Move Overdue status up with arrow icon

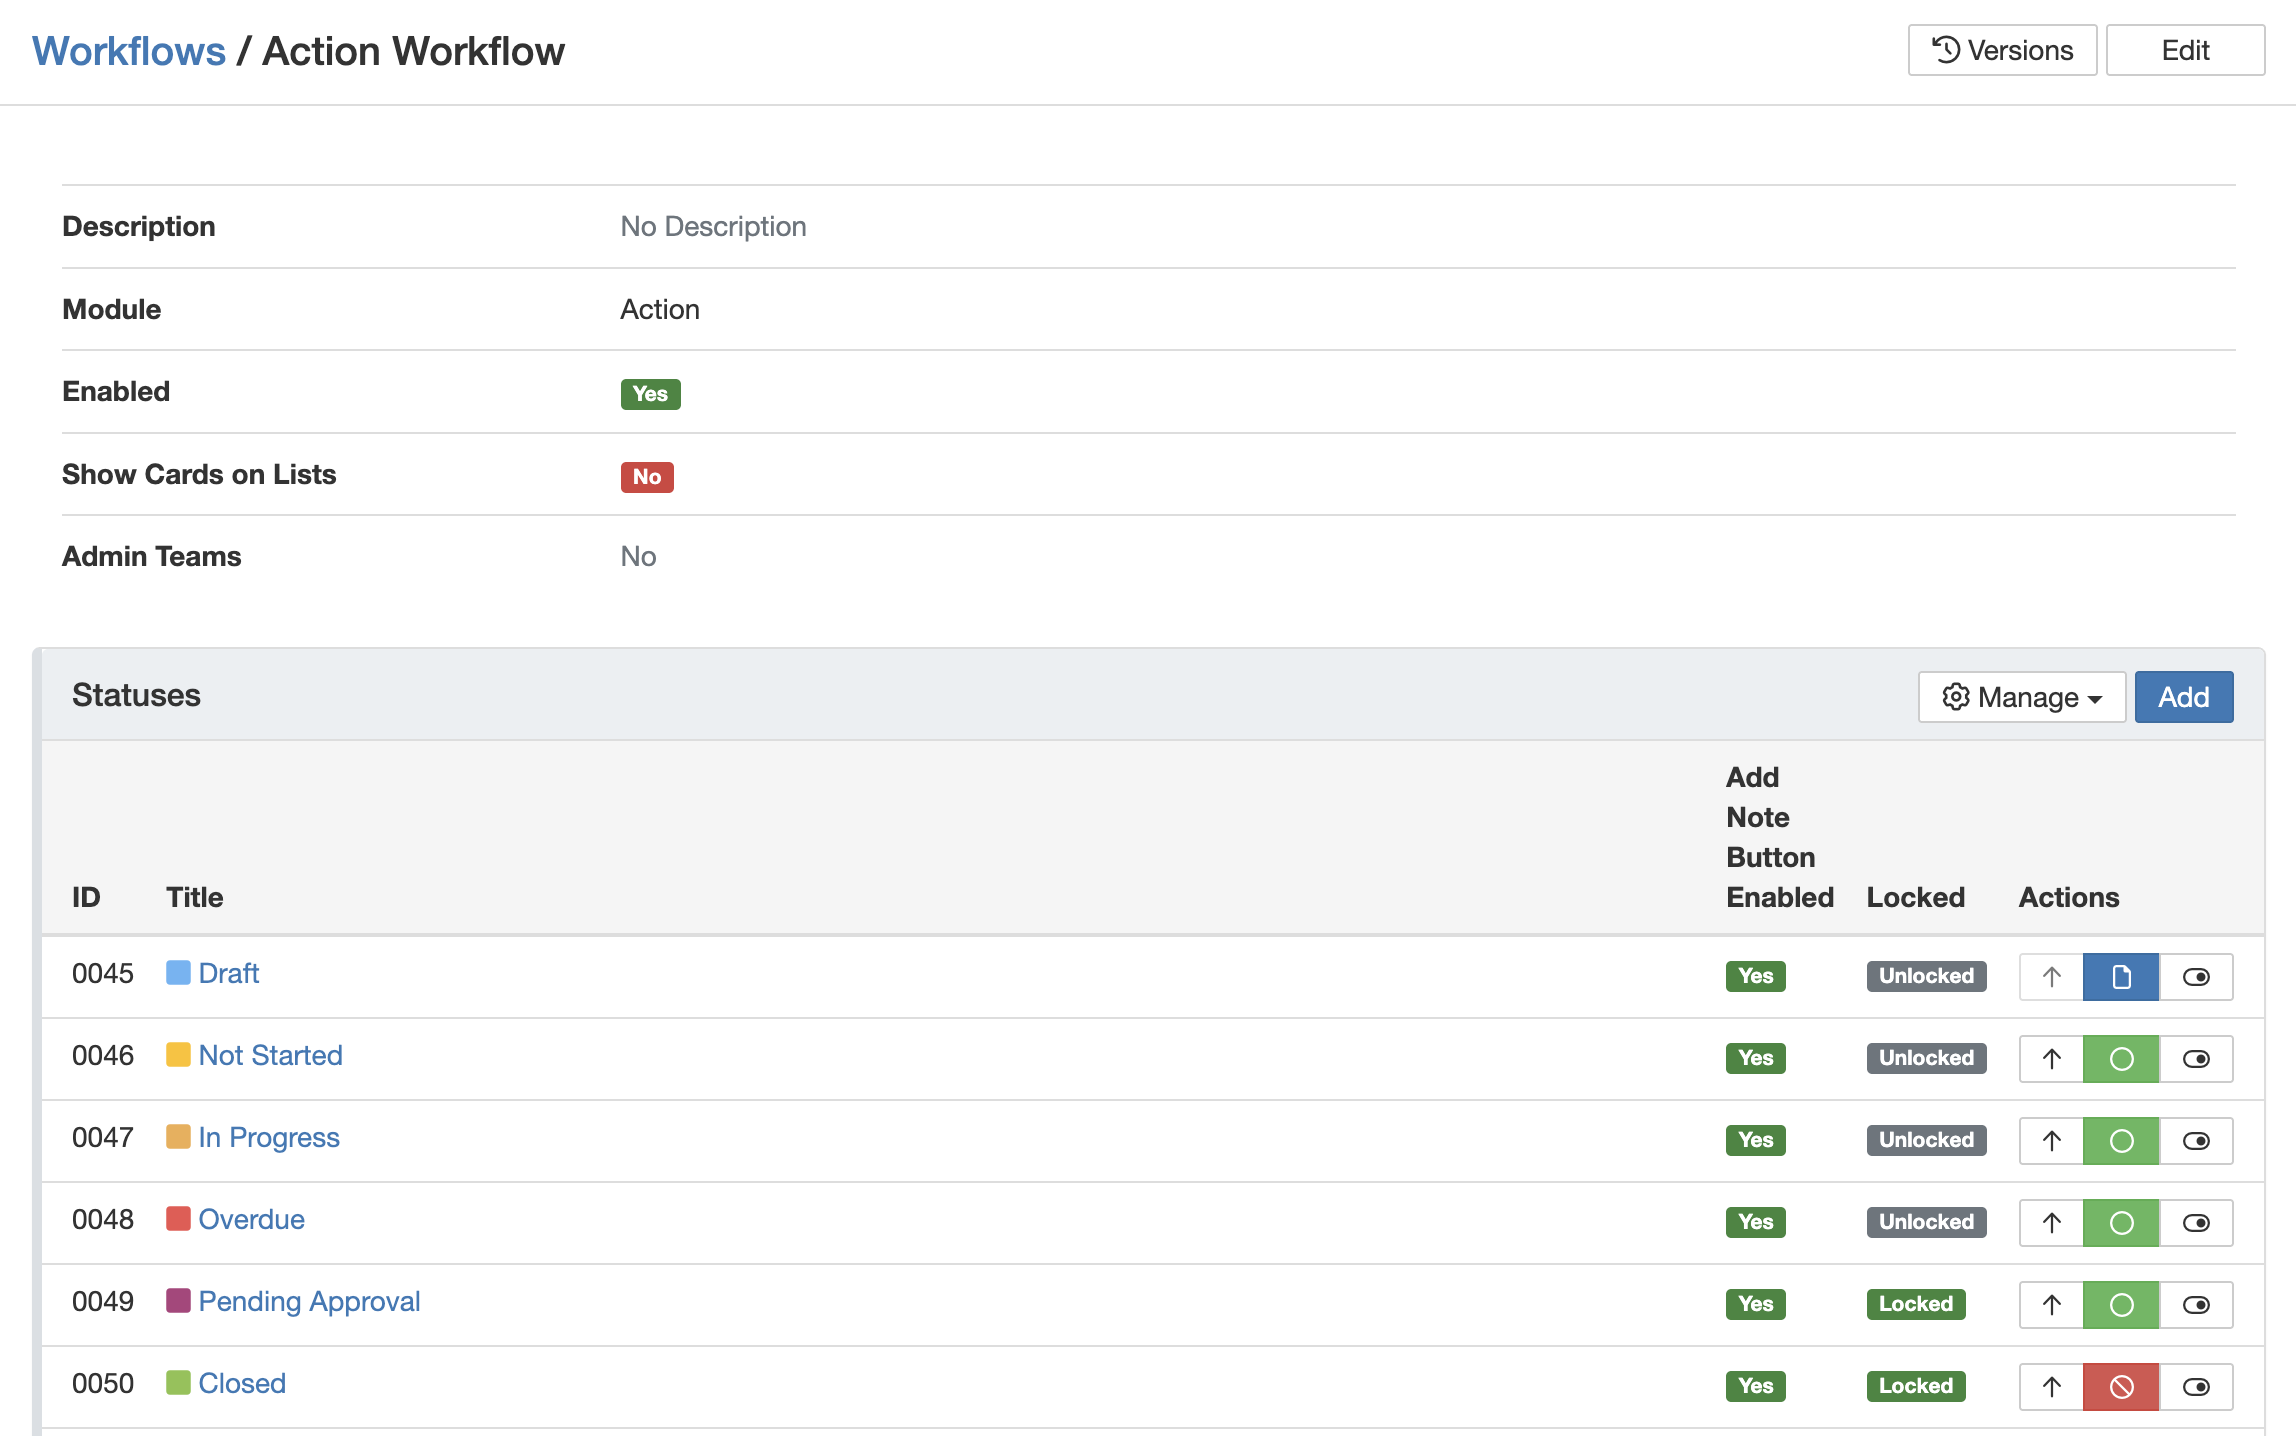tap(2051, 1223)
